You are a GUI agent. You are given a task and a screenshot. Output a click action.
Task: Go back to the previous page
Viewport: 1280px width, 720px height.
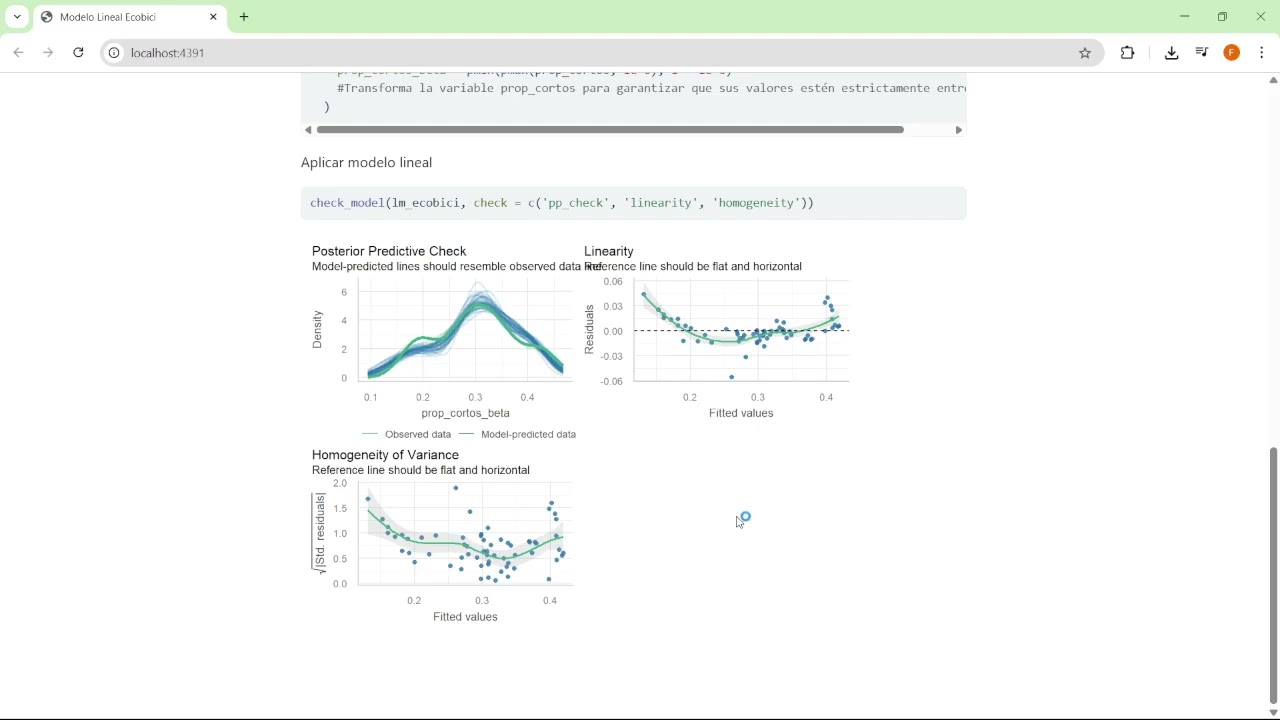point(18,53)
